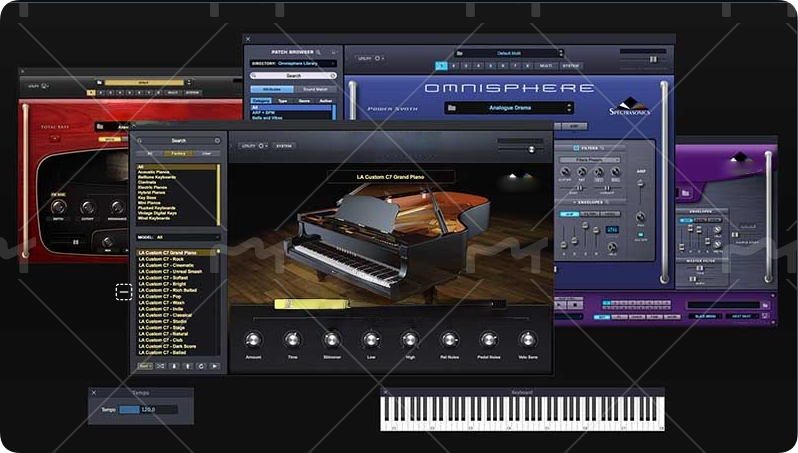Open the SYSTEM page in Omnisphere
798x453 pixels.
pyautogui.click(x=570, y=66)
